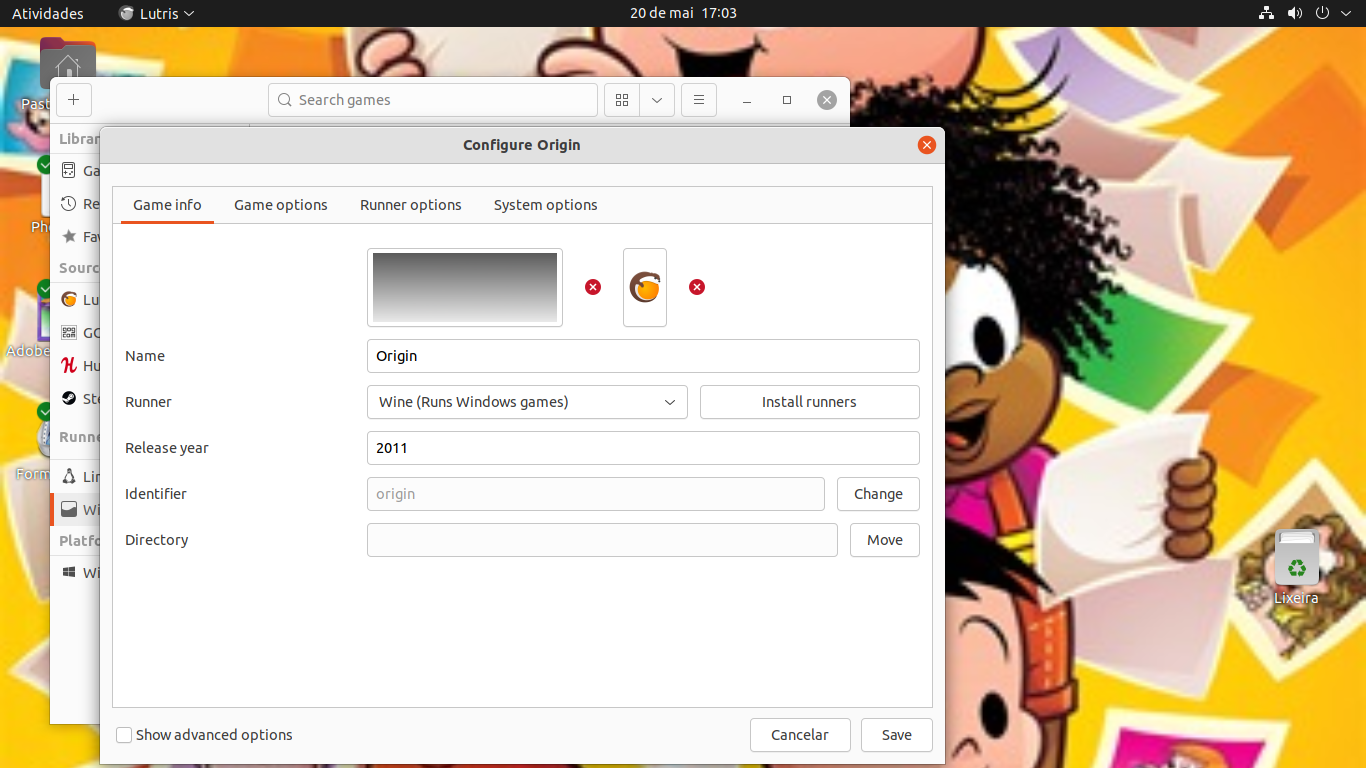
Task: Maximize the Lutris main window
Action: 787,100
